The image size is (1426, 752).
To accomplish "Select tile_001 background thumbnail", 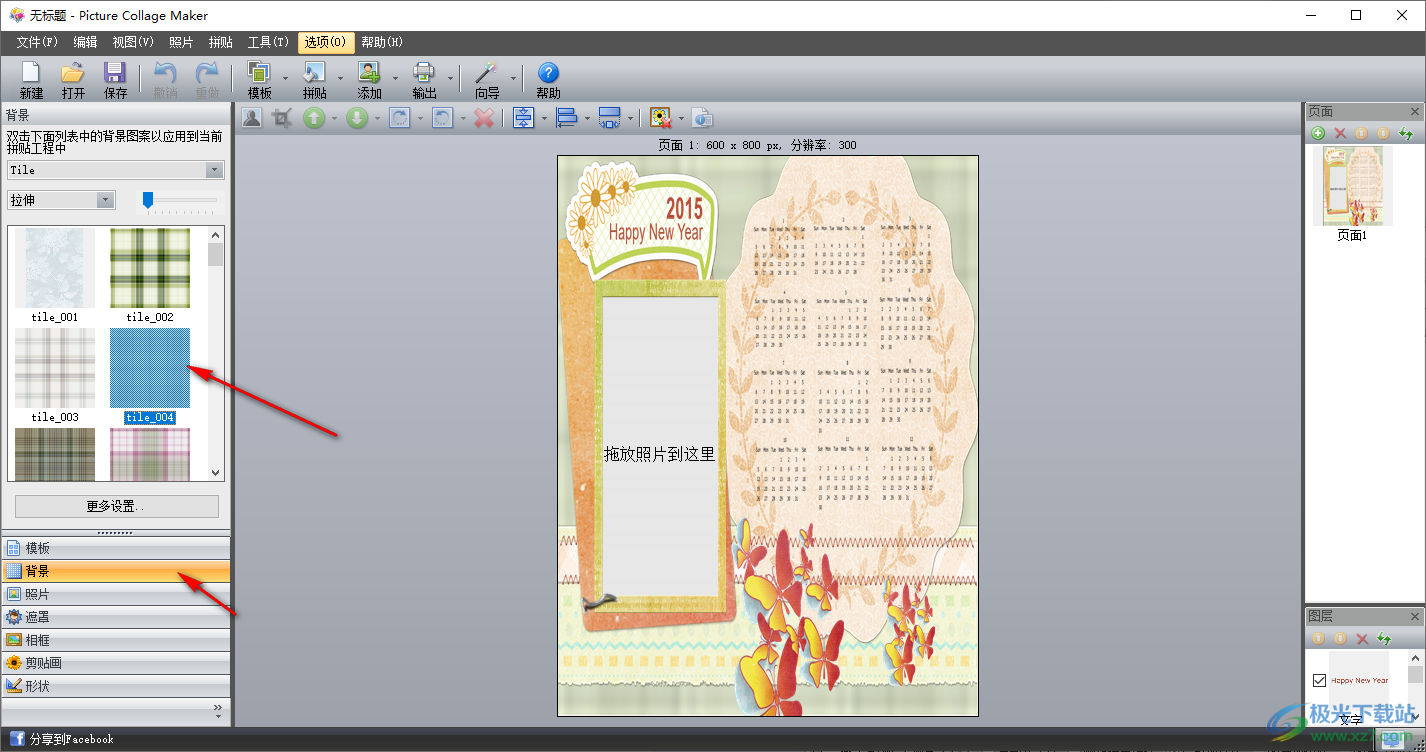I will [x=55, y=268].
